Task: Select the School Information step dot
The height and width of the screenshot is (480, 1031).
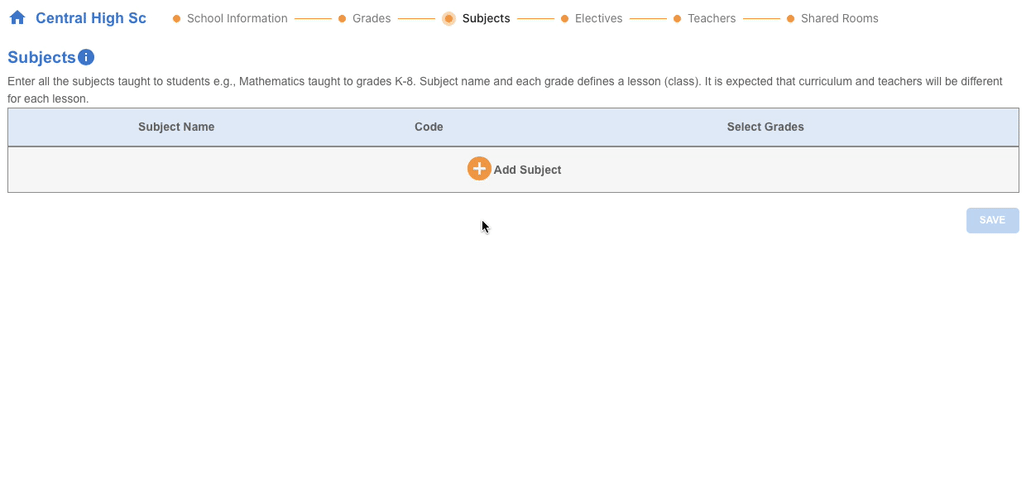Action: [176, 18]
